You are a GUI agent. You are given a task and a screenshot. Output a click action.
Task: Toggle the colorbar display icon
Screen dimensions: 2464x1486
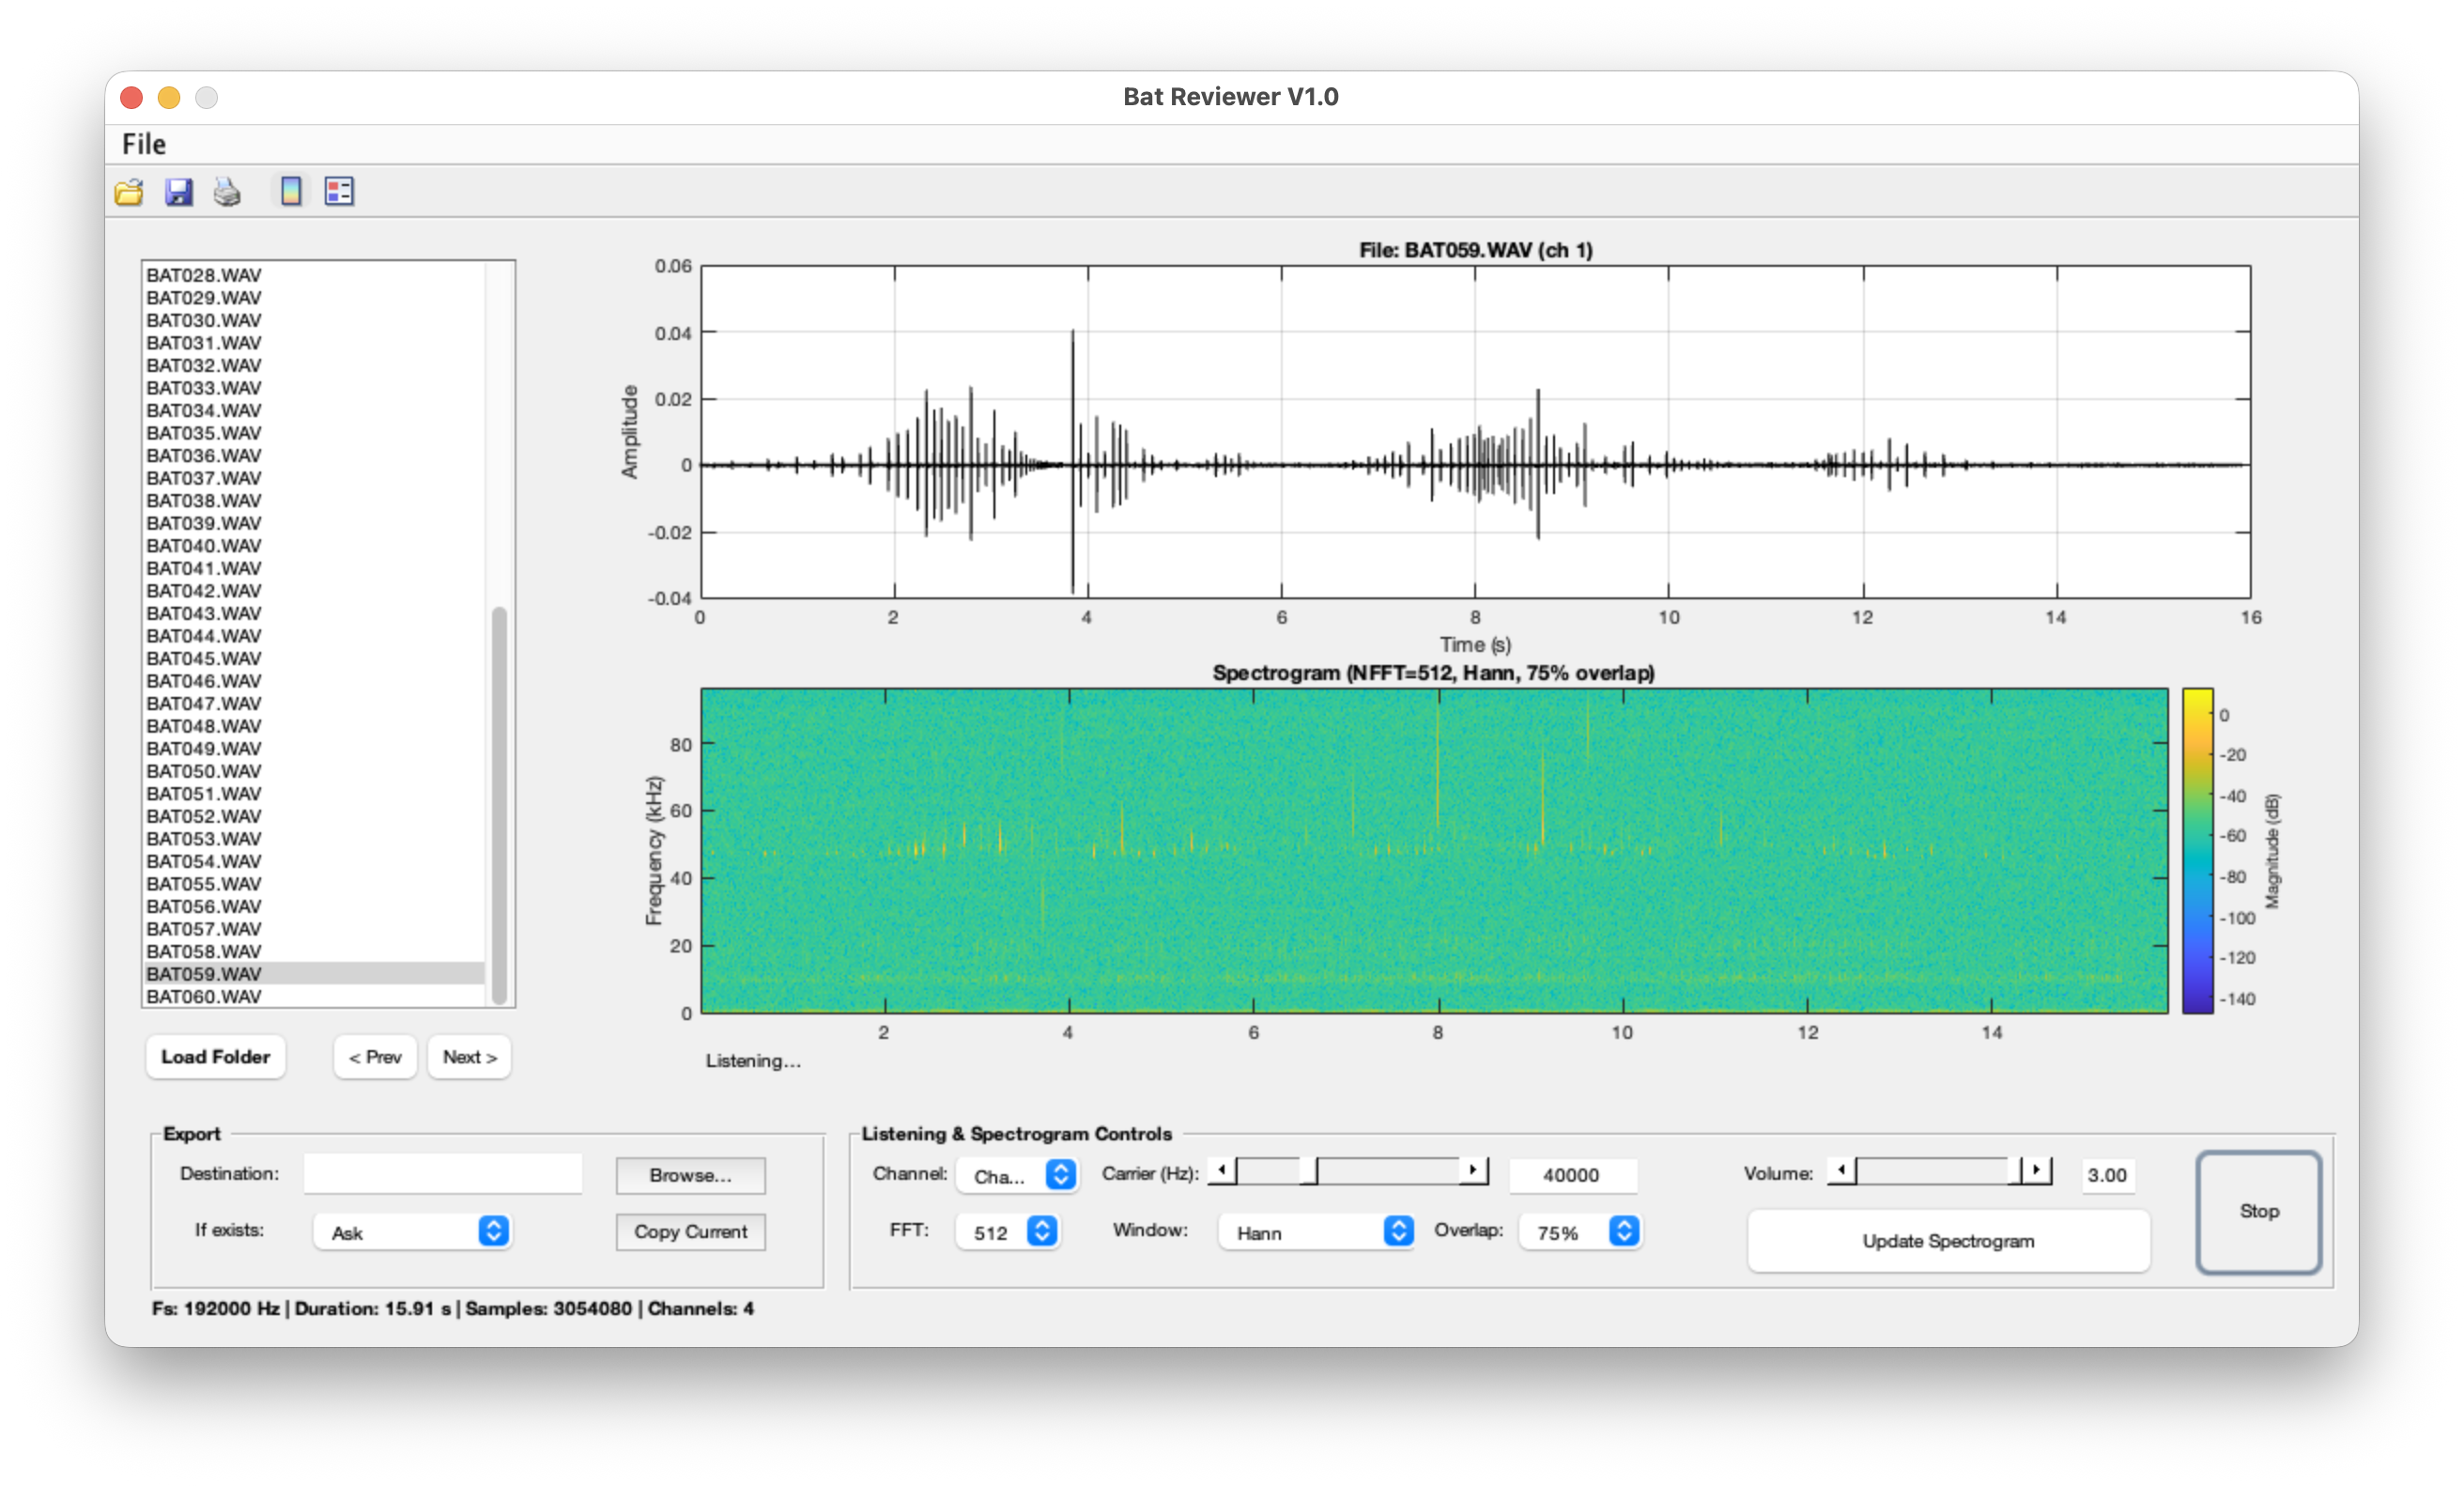pos(290,191)
